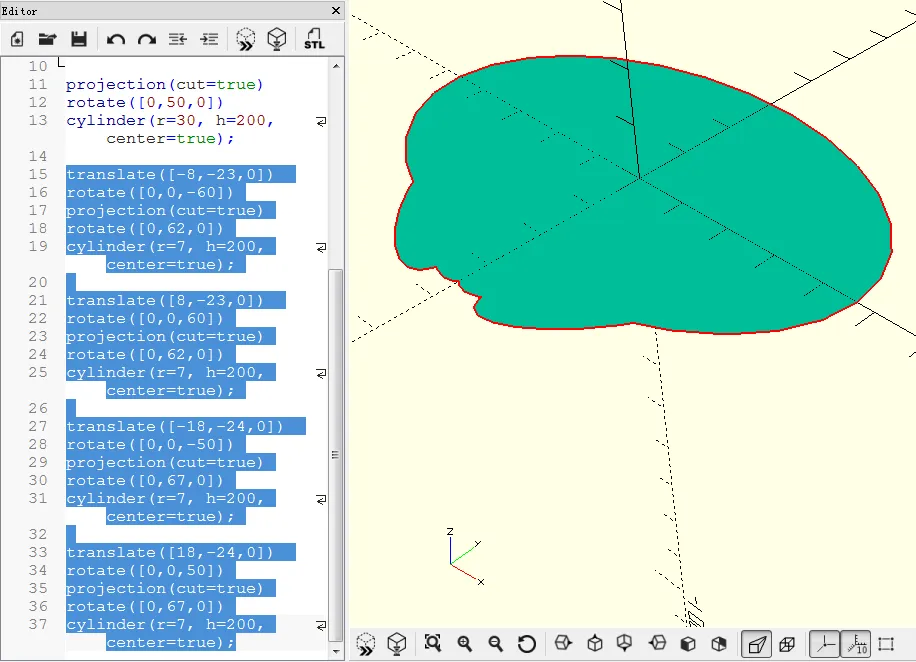Zoom out of the 3D view

pos(495,643)
